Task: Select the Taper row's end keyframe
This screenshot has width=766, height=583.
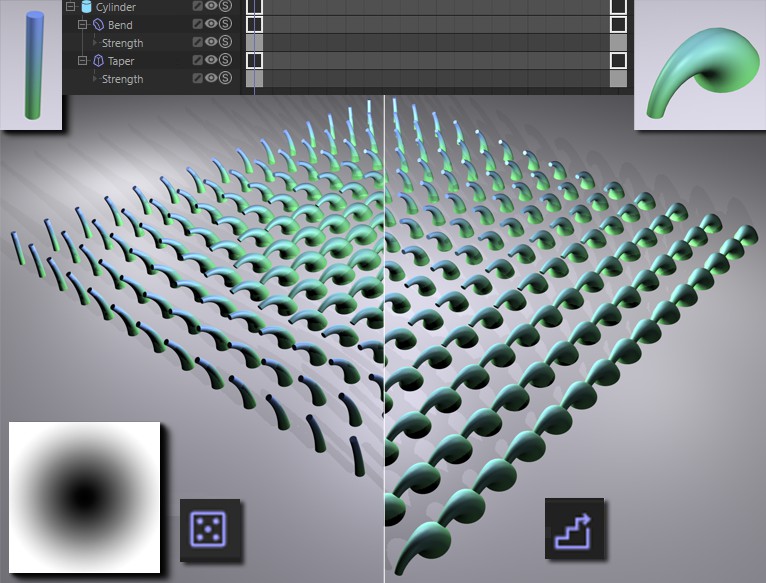Action: click(x=618, y=61)
